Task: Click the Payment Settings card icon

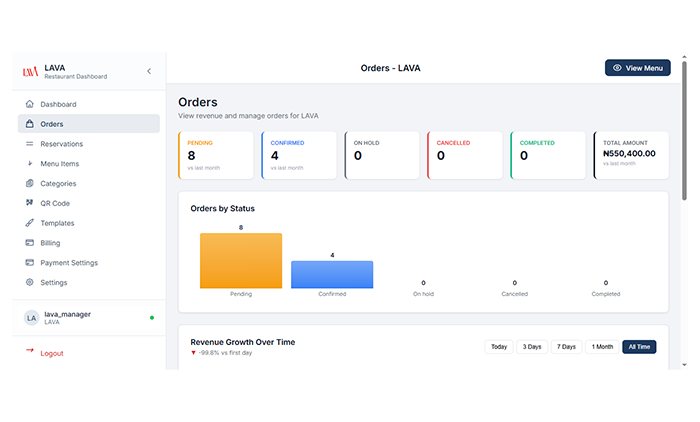Action: click(29, 262)
